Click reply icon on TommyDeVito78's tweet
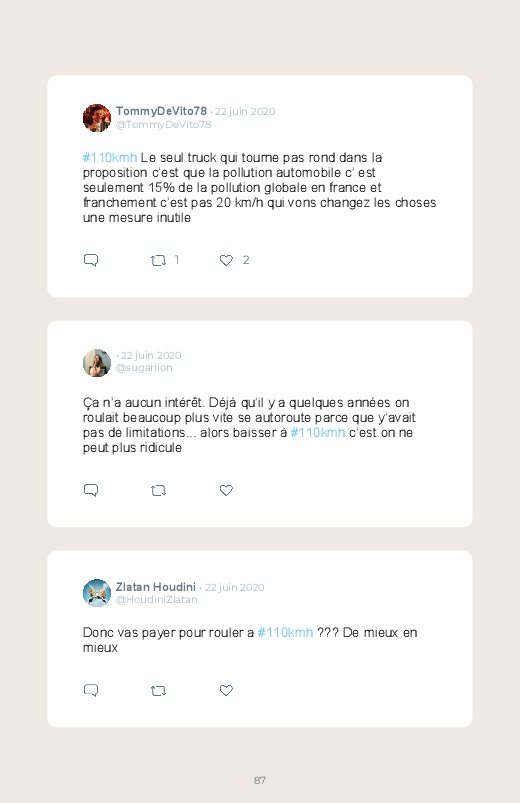 (x=91, y=260)
